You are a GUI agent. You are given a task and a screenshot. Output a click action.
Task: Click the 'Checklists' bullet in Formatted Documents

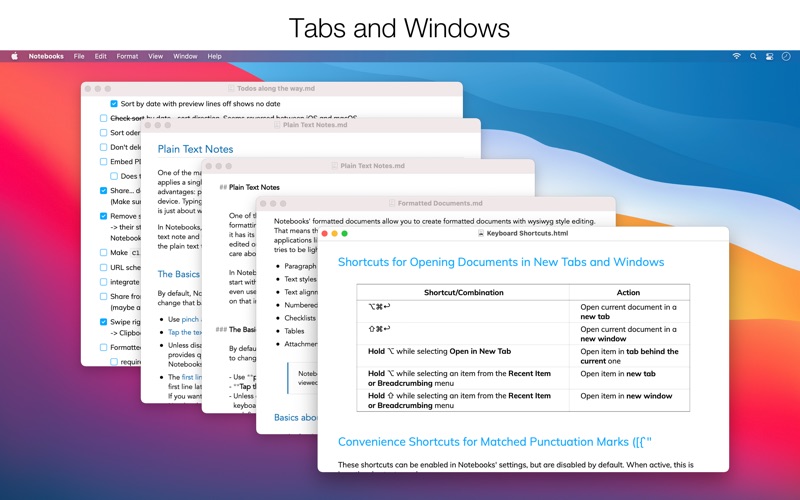point(300,318)
